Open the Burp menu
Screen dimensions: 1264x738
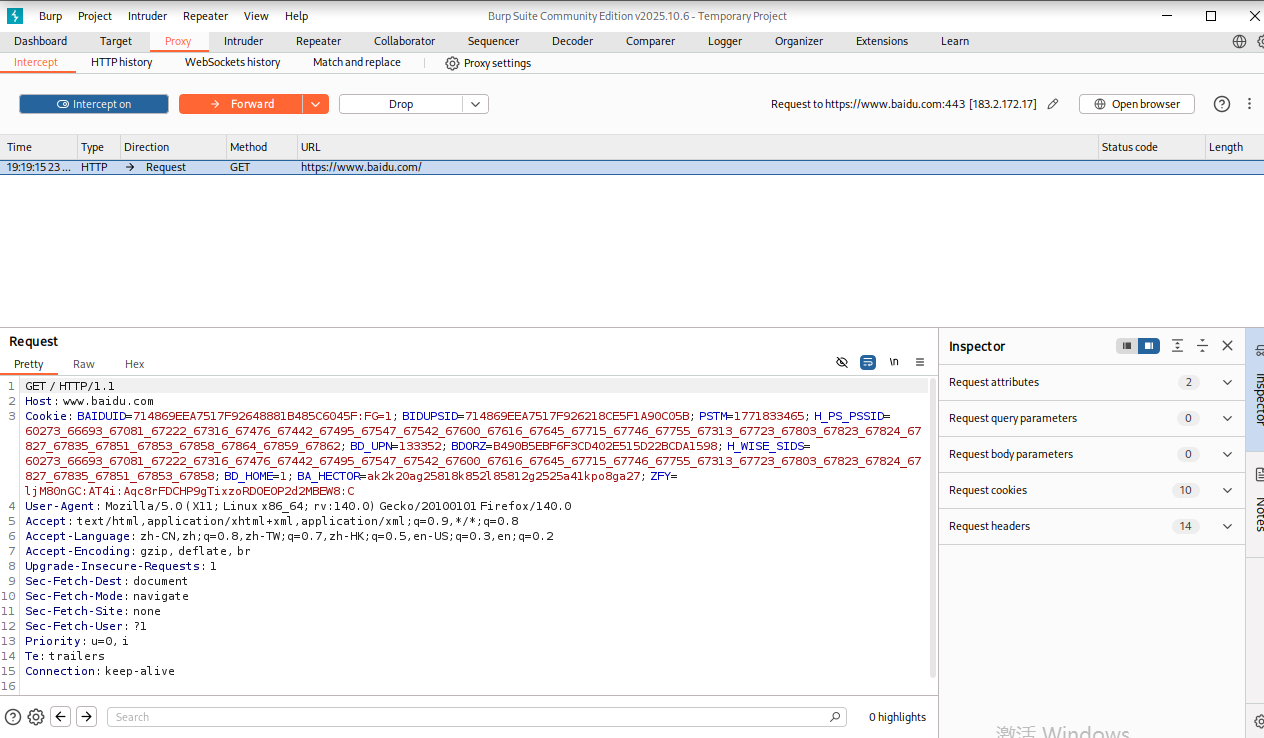[x=50, y=16]
